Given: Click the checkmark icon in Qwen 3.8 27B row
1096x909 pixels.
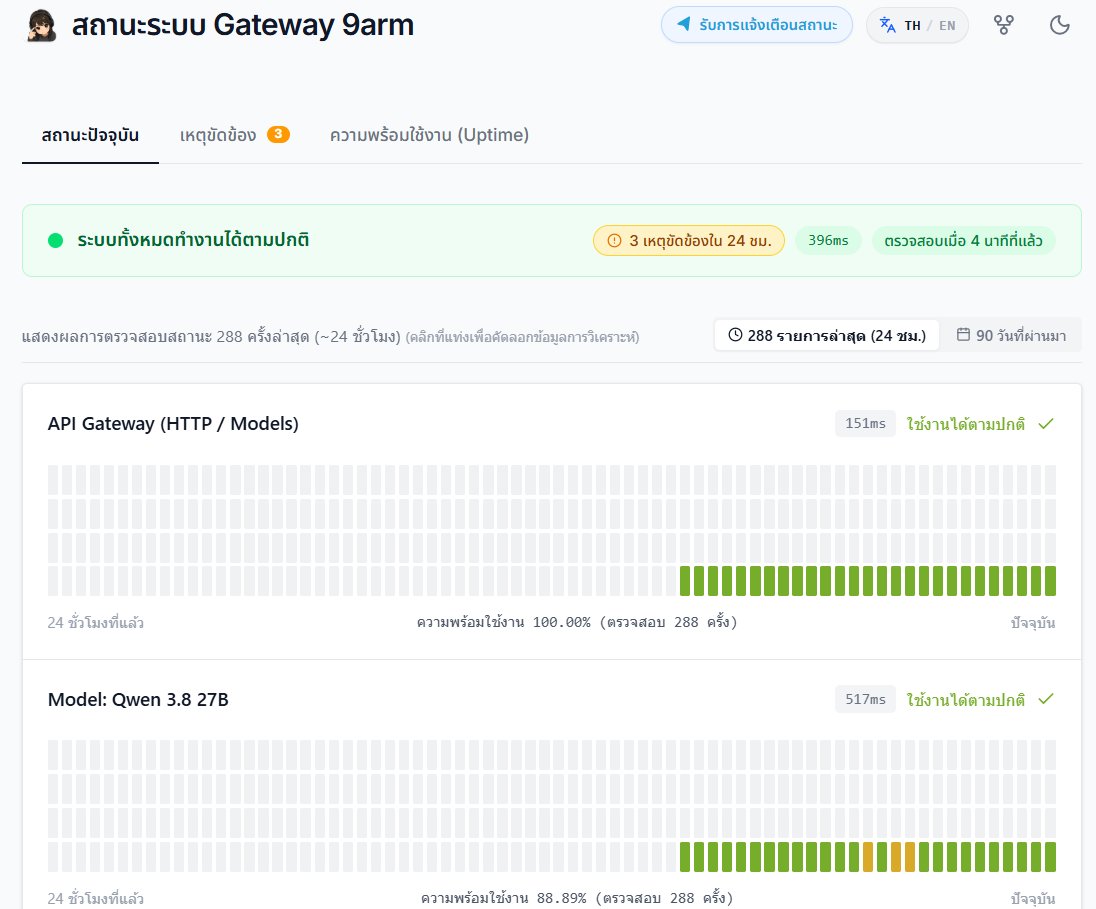Looking at the screenshot, I should pos(1046,699).
